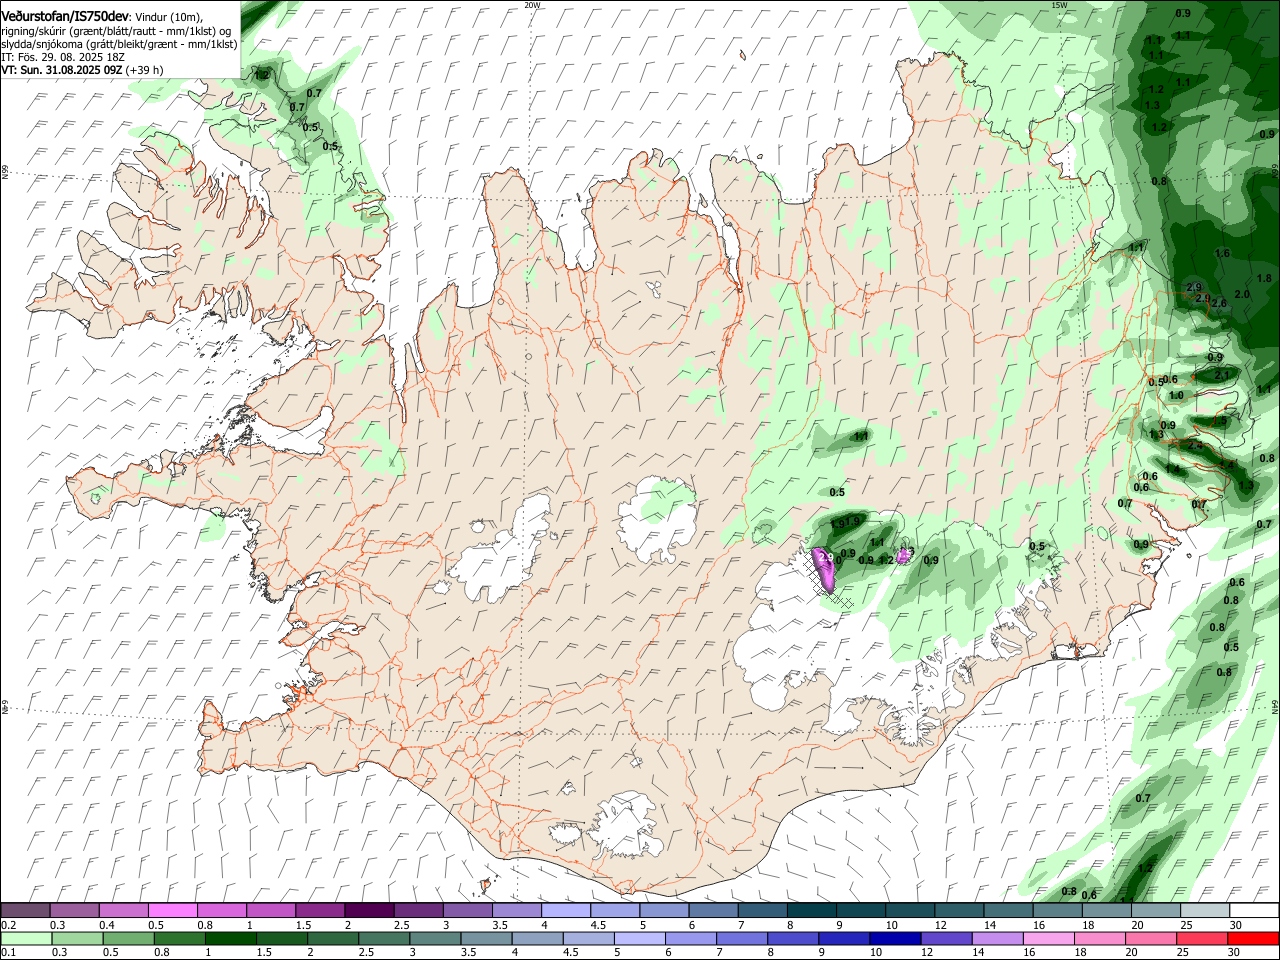Pick the pale grey 25–30 swatch, top legend row
The width and height of the screenshot is (1280, 960).
click(1205, 910)
